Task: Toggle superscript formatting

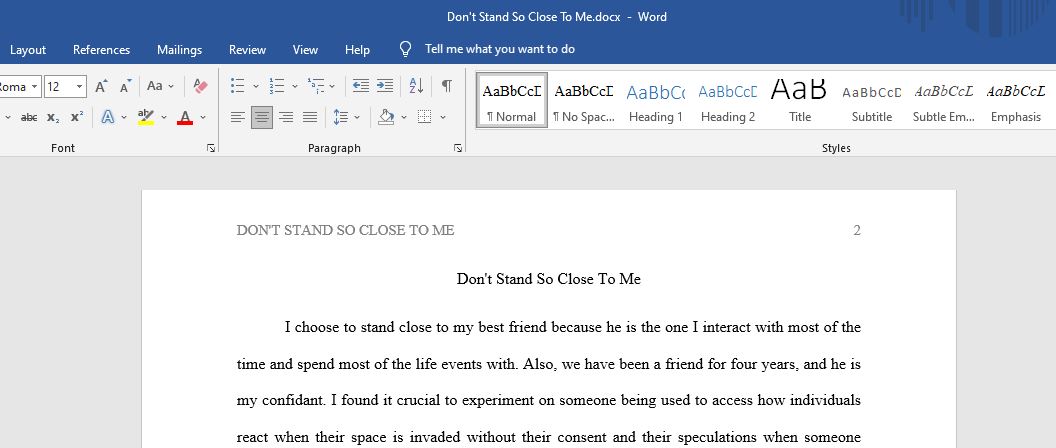Action: 77,117
